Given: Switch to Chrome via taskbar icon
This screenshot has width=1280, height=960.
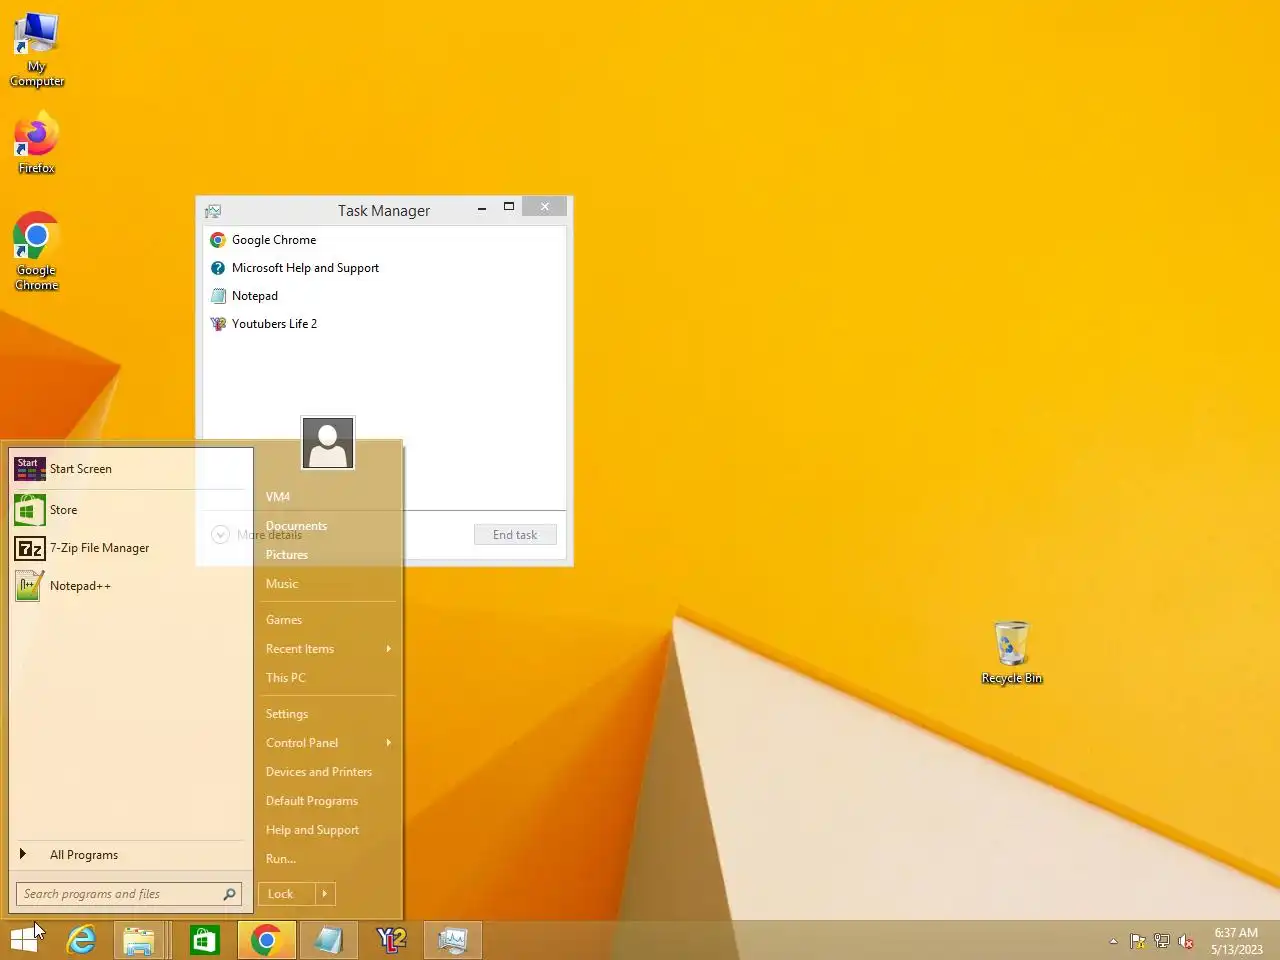Looking at the screenshot, I should click(x=266, y=940).
